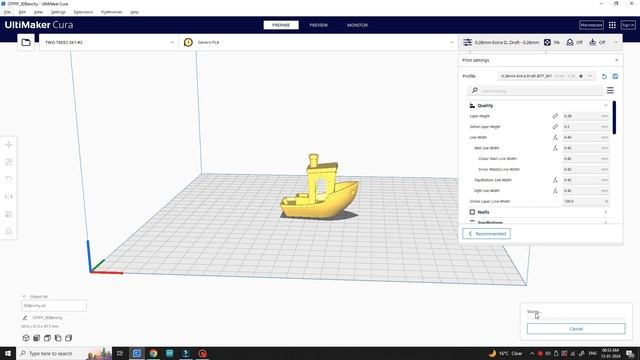
Task: Open the File menu
Action: click(x=7, y=12)
